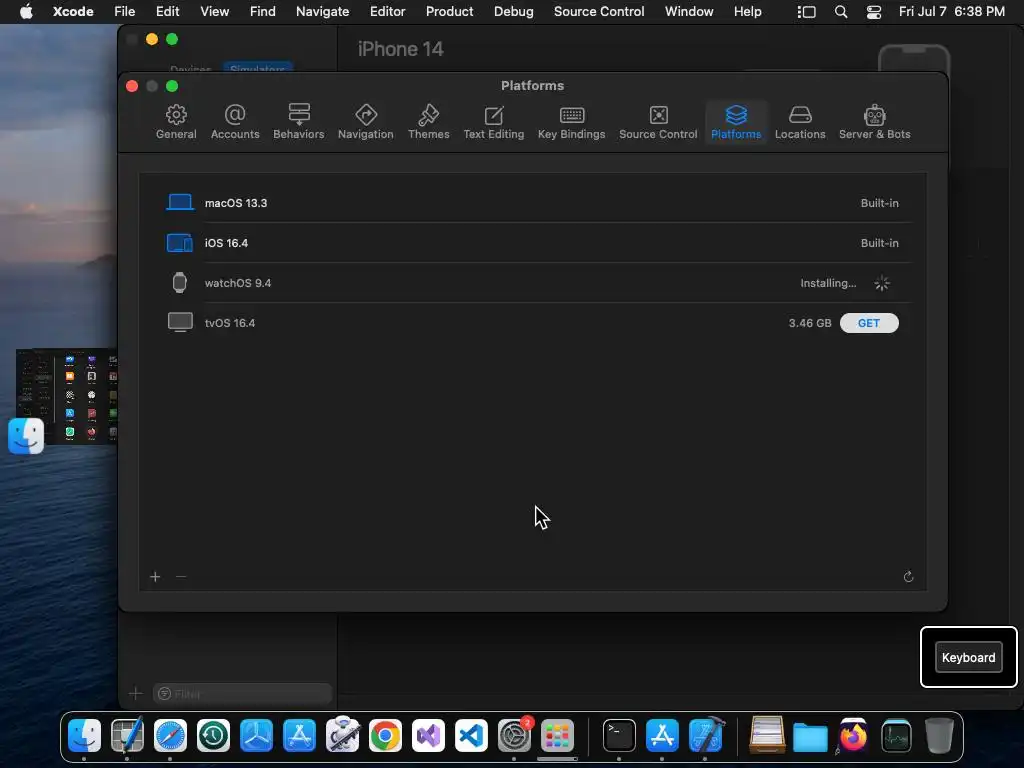This screenshot has width=1024, height=768.
Task: Click the Filter field in Devices window
Action: point(242,694)
